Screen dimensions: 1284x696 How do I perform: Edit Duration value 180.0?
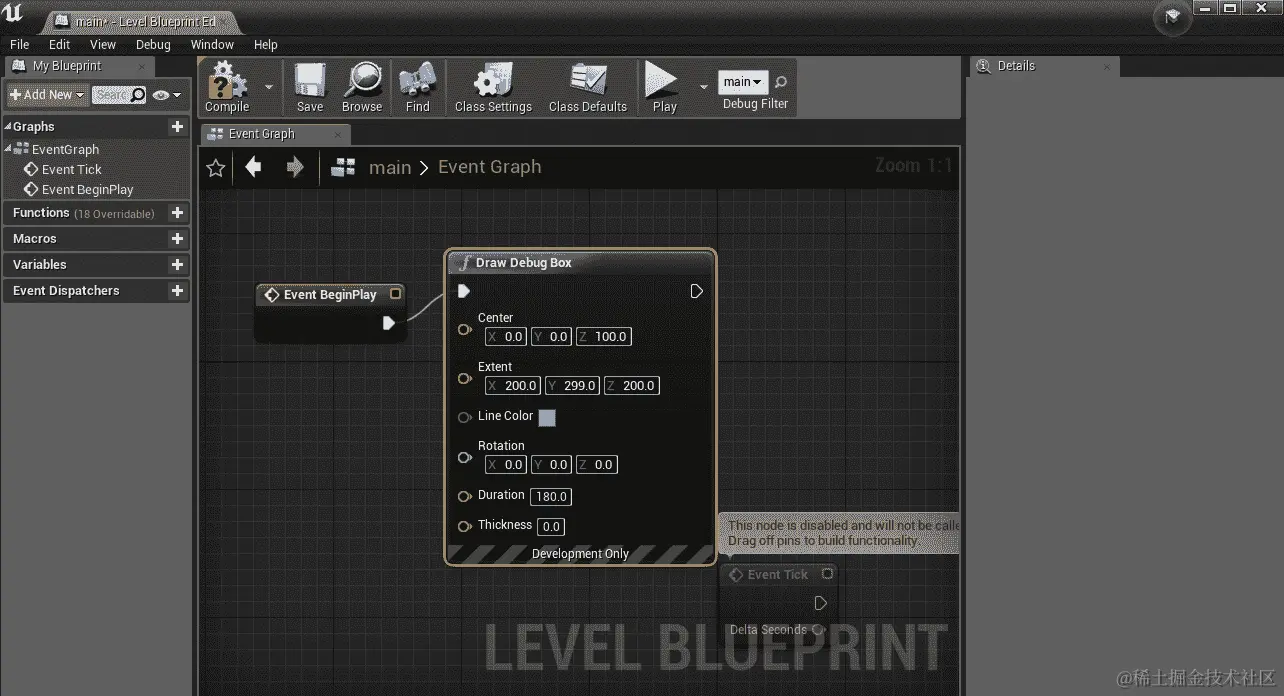(x=552, y=497)
